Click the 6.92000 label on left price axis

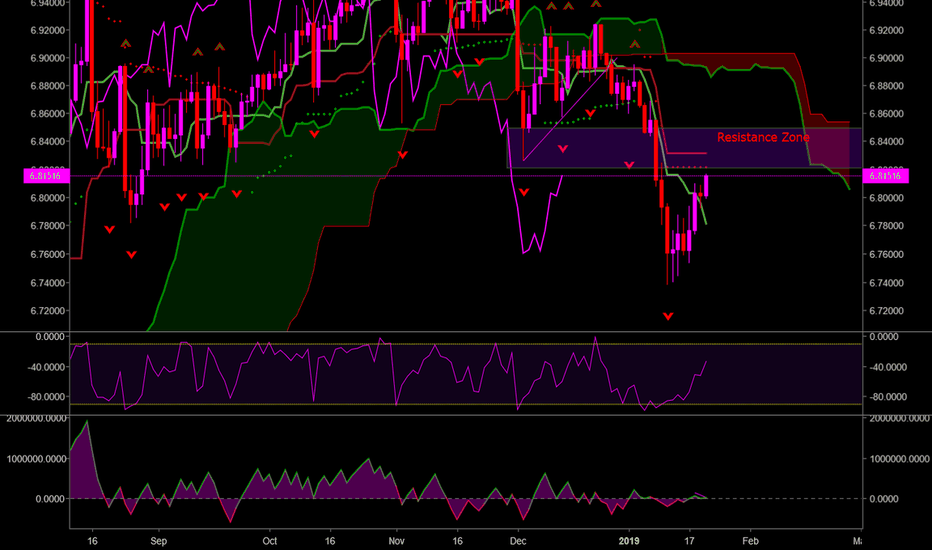[x=48, y=30]
